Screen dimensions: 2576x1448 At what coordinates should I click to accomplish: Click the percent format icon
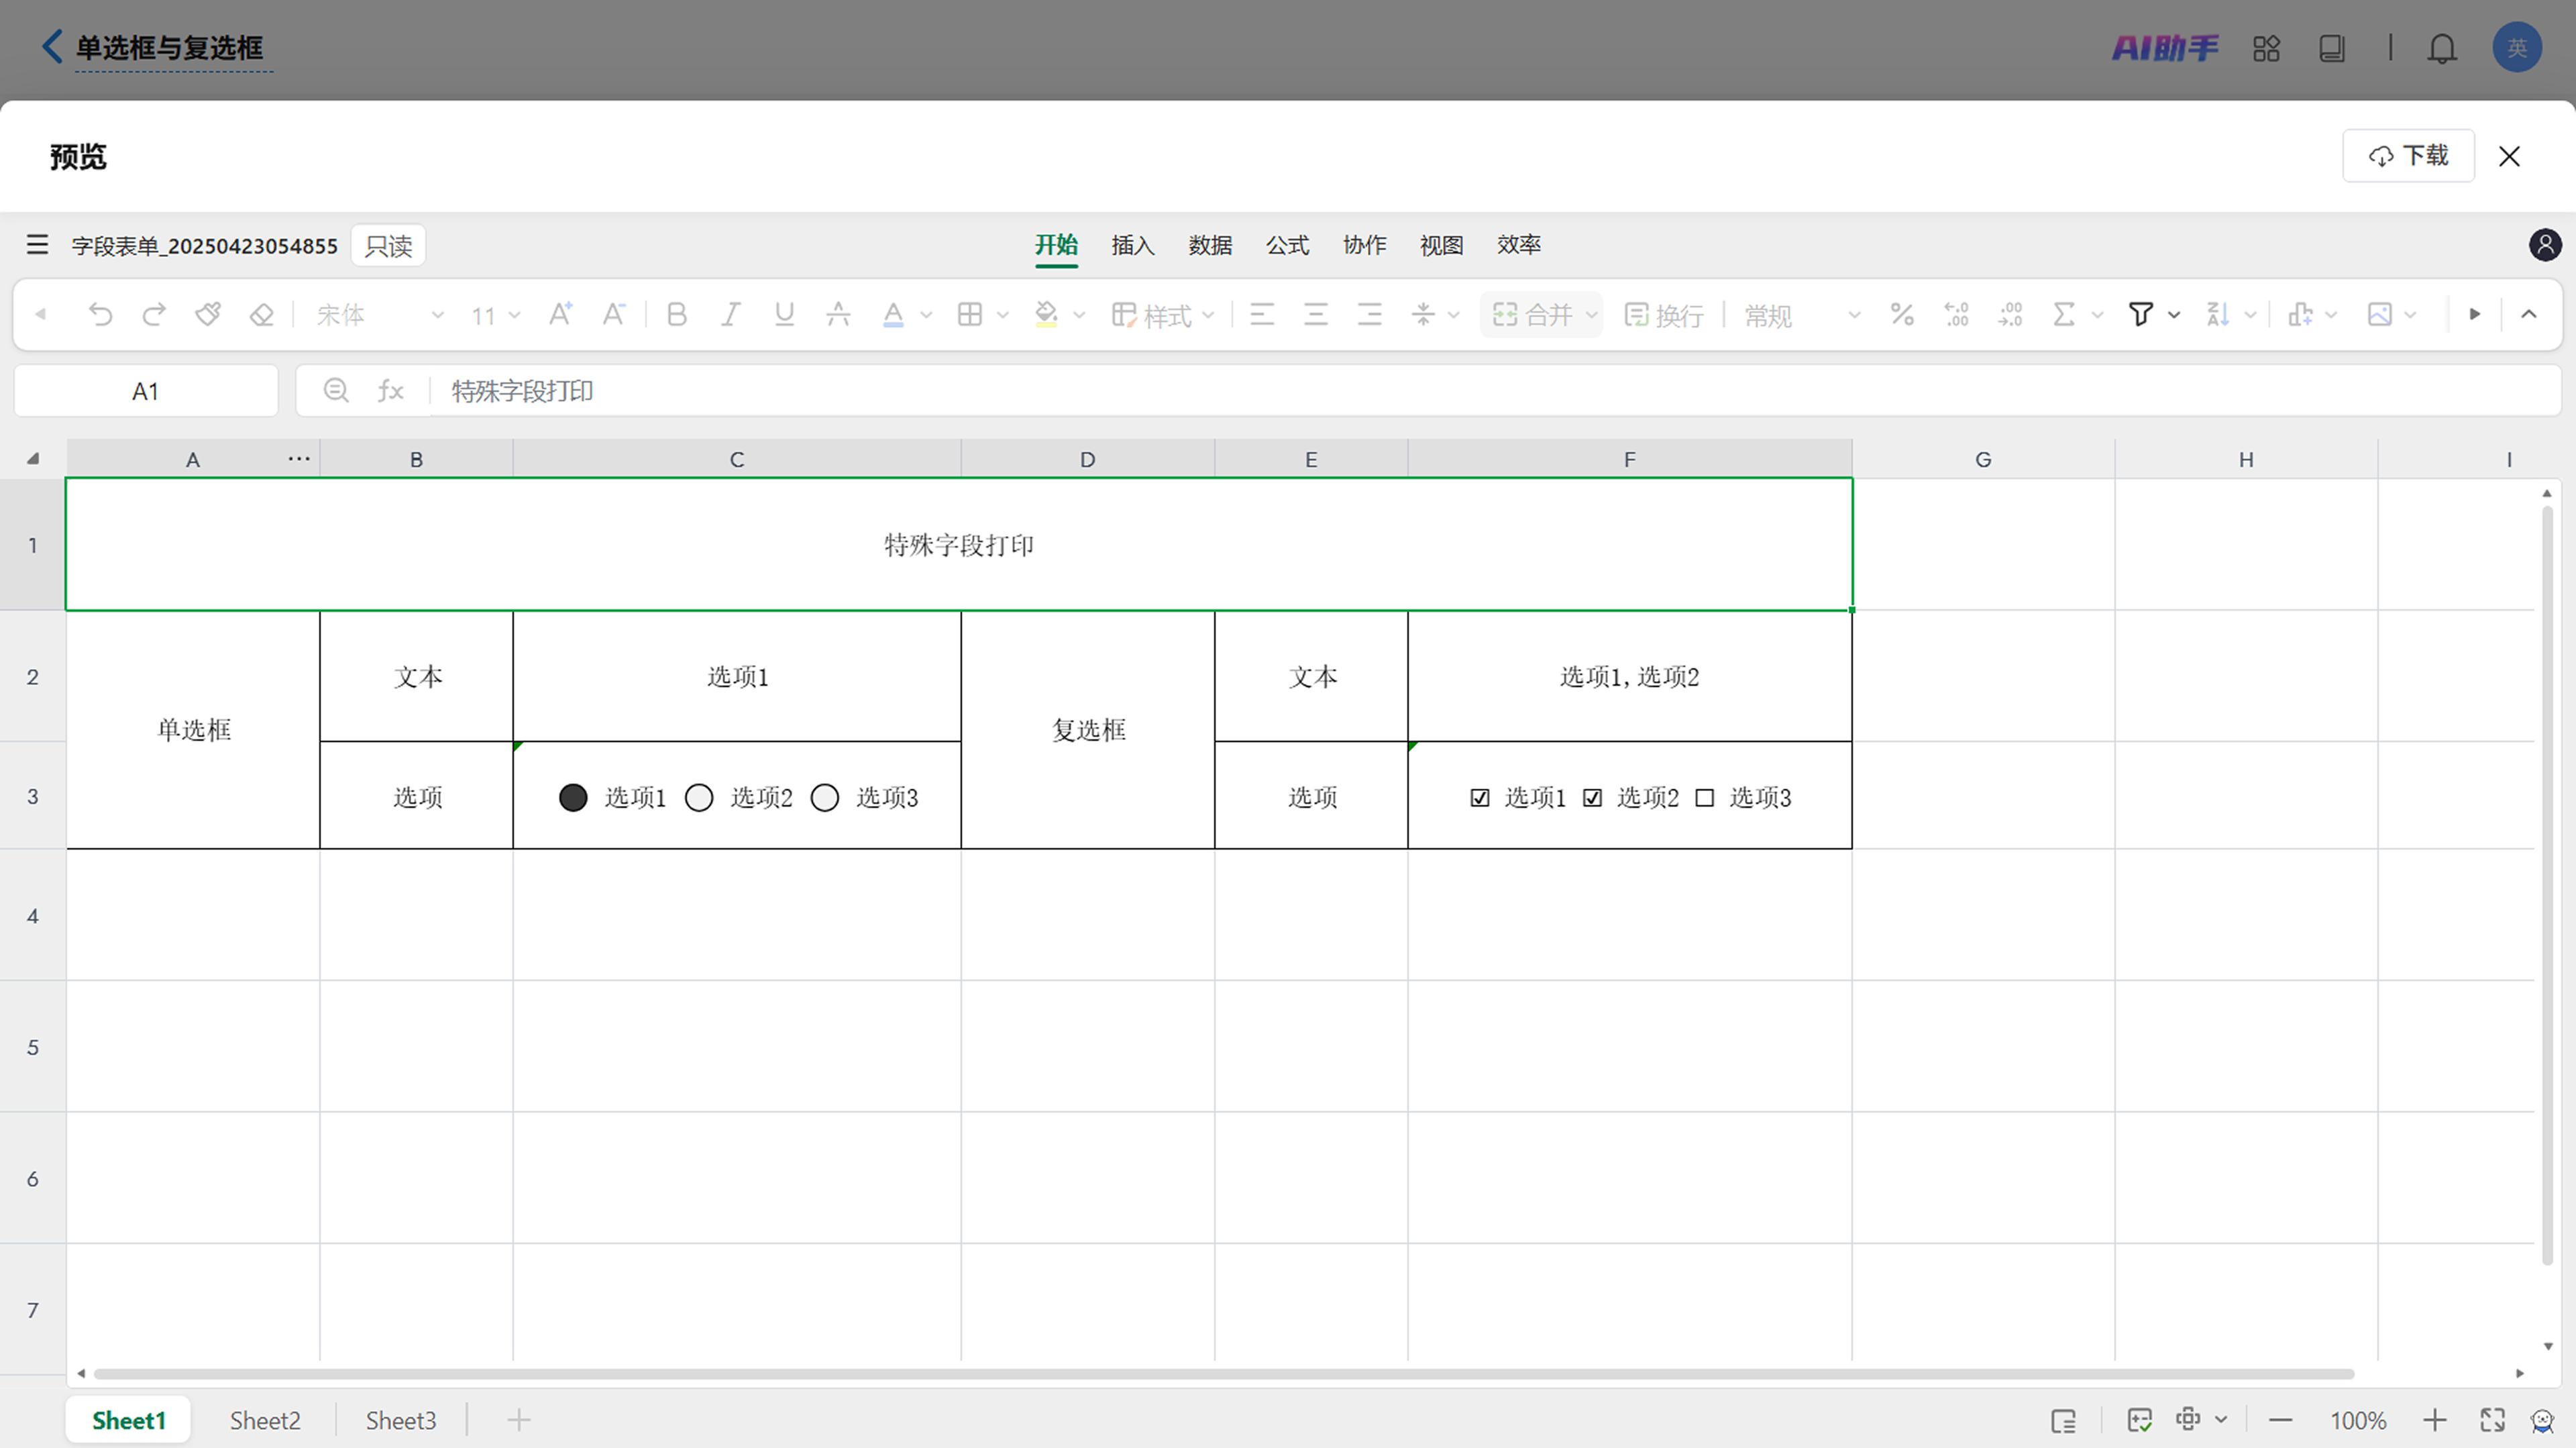(x=1902, y=315)
